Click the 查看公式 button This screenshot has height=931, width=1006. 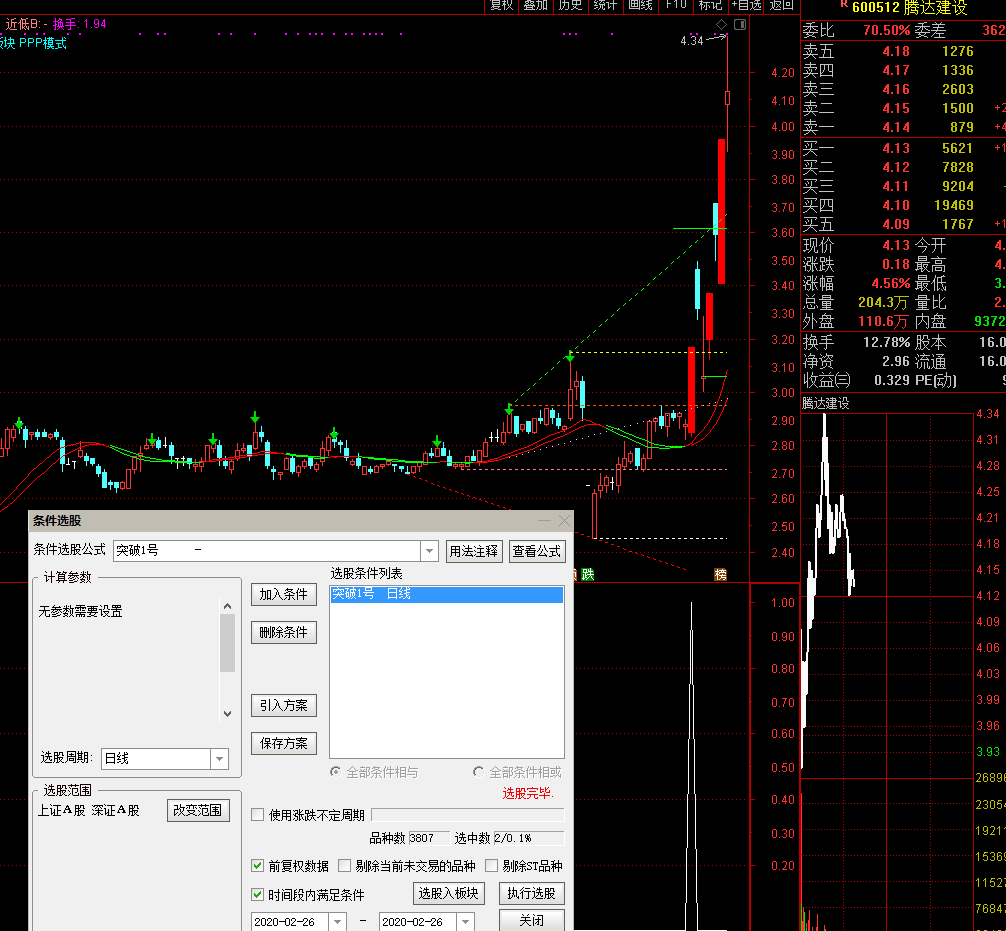536,551
